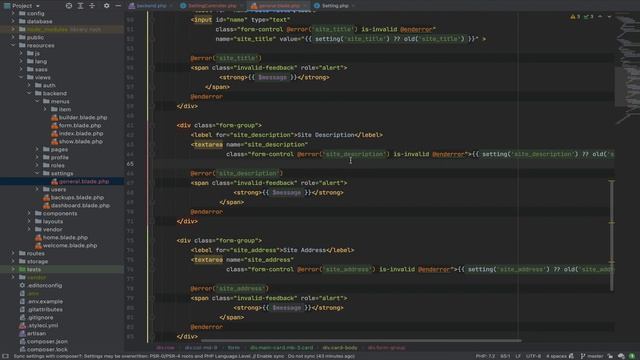The height and width of the screenshot is (360, 640).
Task: Open the .gitignore file
Action: [x=36, y=317]
